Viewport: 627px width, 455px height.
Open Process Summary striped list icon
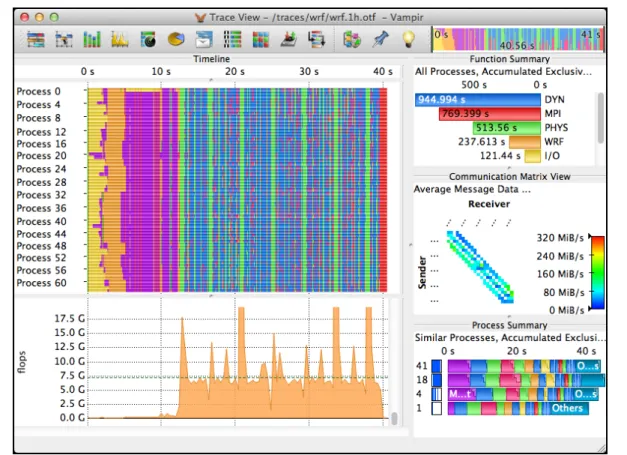(232, 40)
